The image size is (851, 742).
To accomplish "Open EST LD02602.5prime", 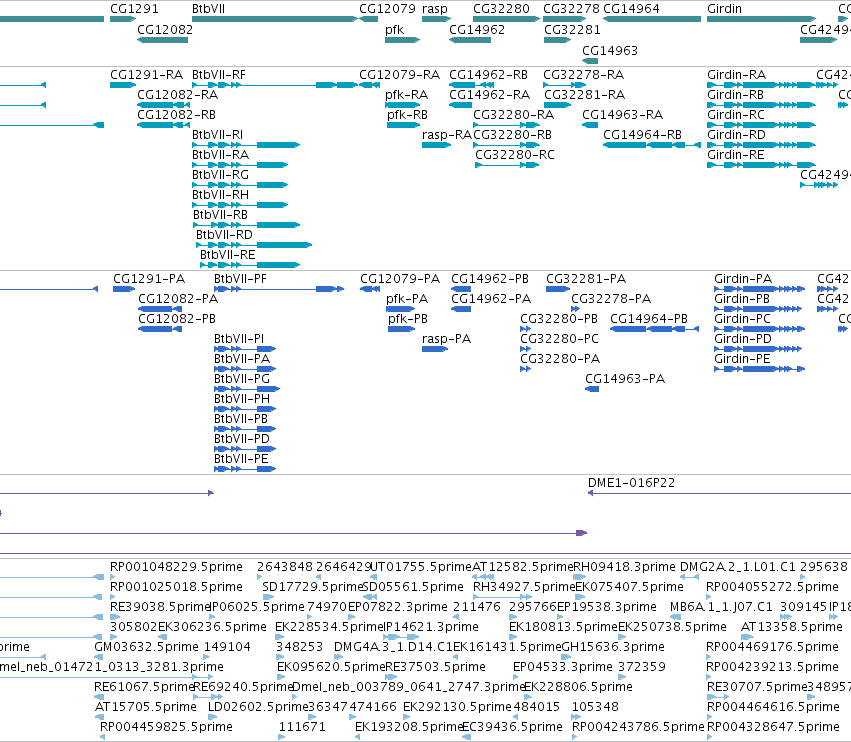I will [x=258, y=707].
